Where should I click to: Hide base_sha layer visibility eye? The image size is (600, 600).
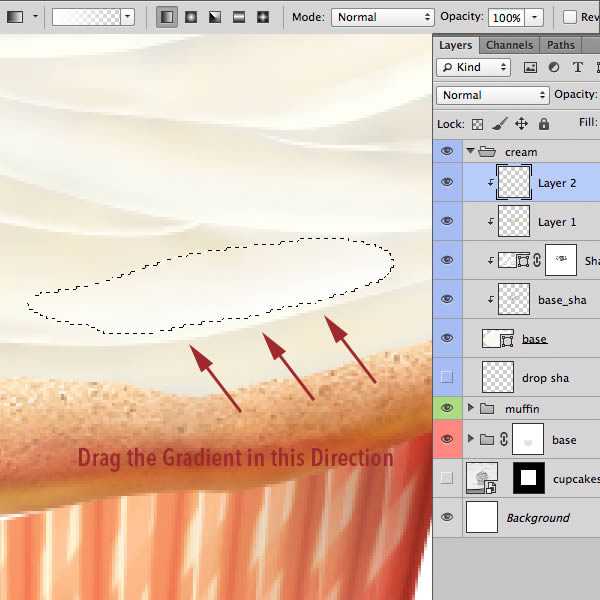[447, 299]
